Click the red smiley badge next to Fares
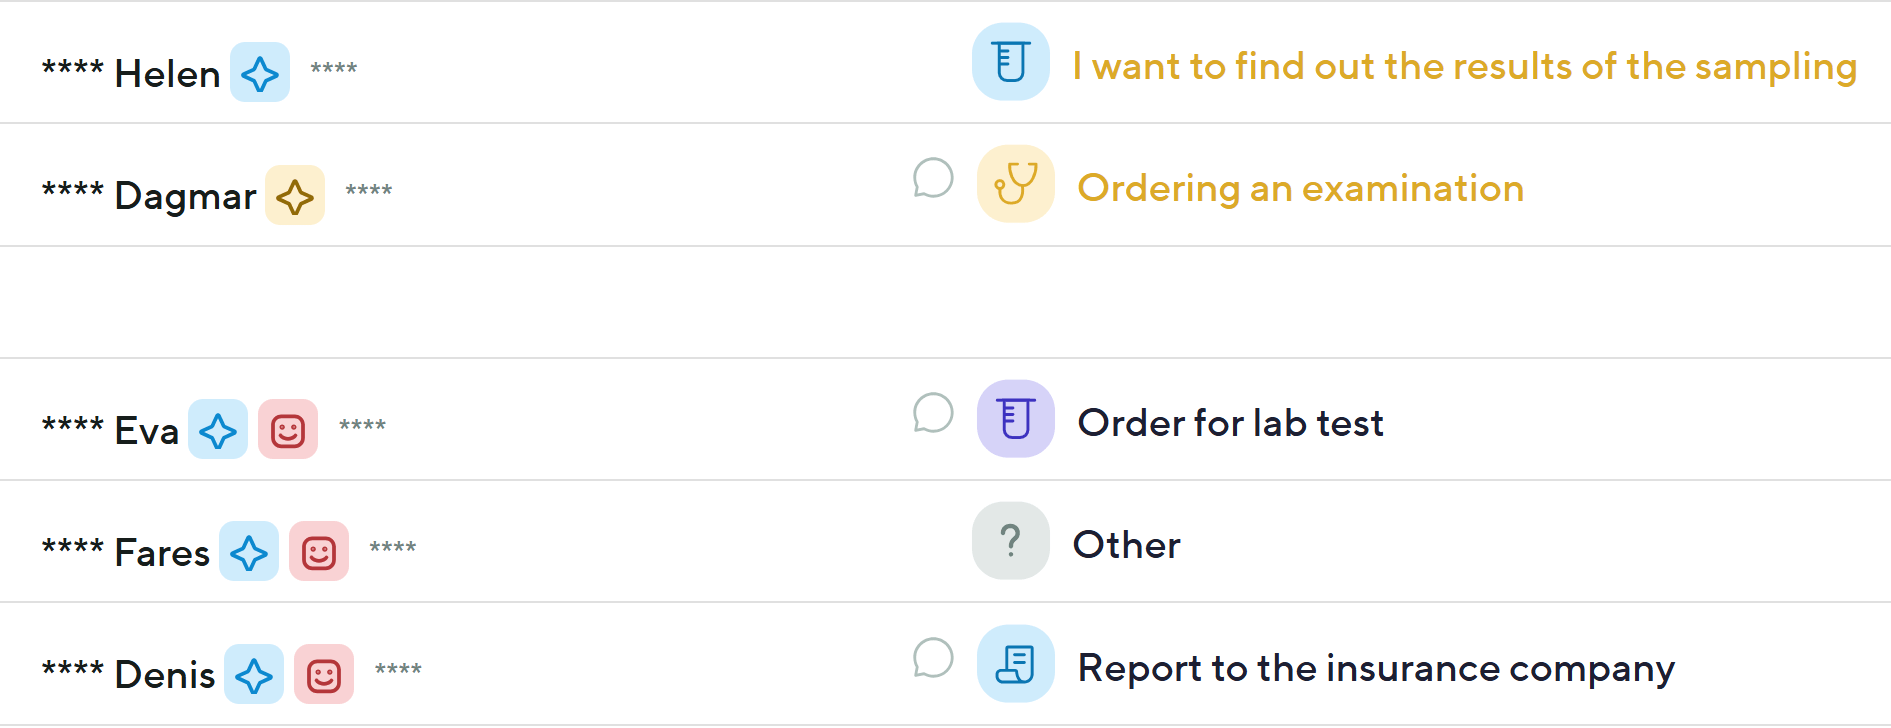Viewport: 1891px width, 728px height. (319, 552)
